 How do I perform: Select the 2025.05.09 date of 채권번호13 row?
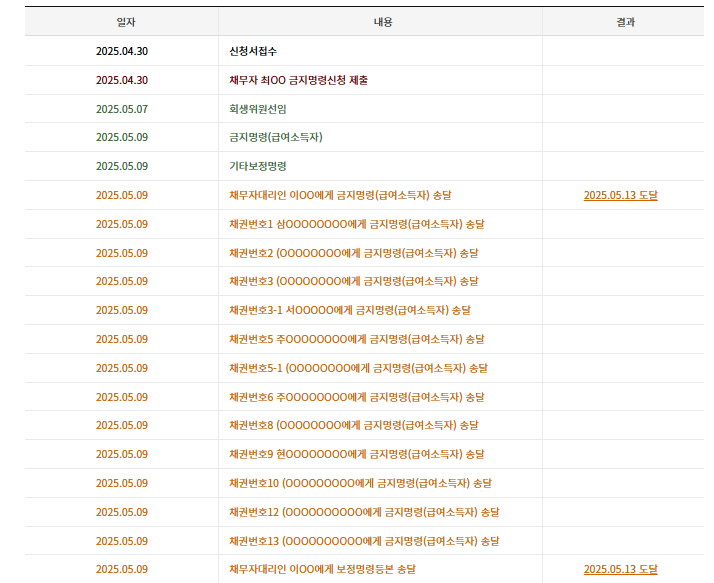coord(122,541)
